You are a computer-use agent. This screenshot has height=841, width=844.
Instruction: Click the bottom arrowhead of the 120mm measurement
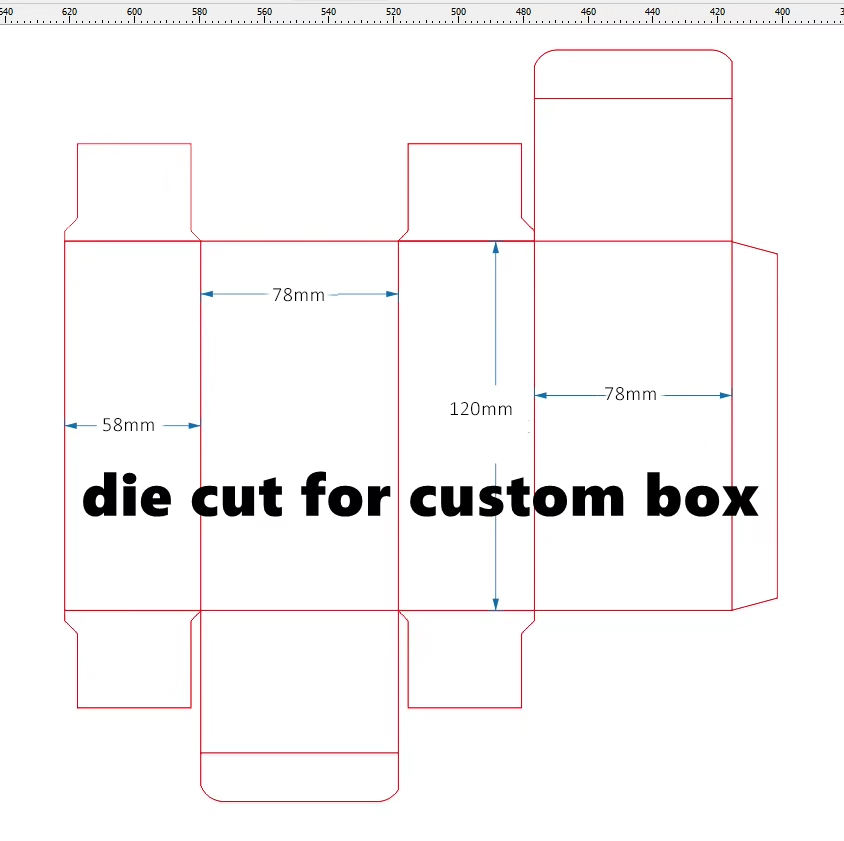click(x=496, y=602)
